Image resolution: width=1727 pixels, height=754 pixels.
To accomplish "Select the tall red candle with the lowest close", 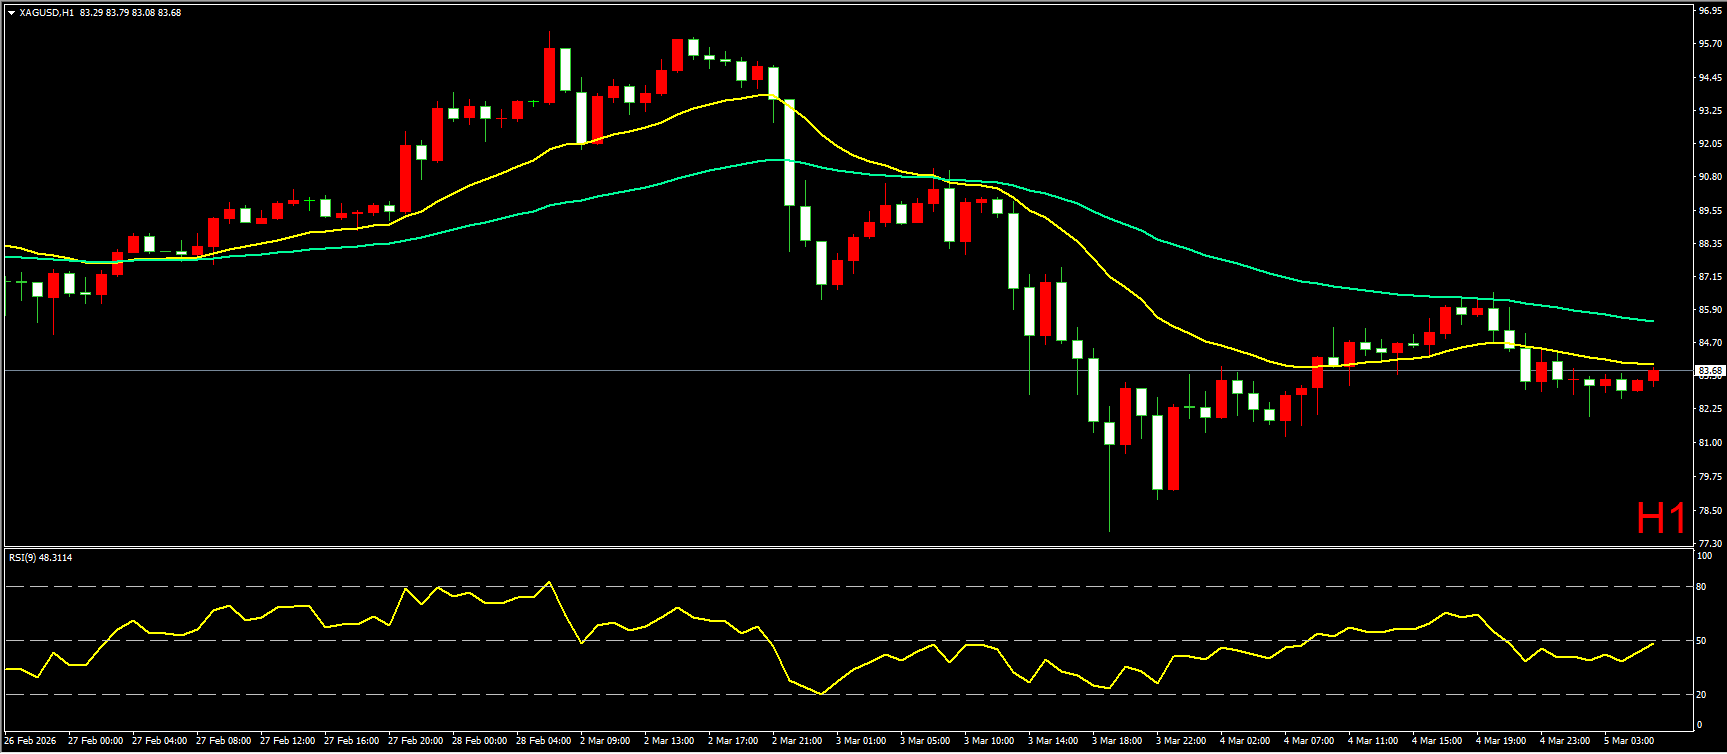I will (1173, 448).
